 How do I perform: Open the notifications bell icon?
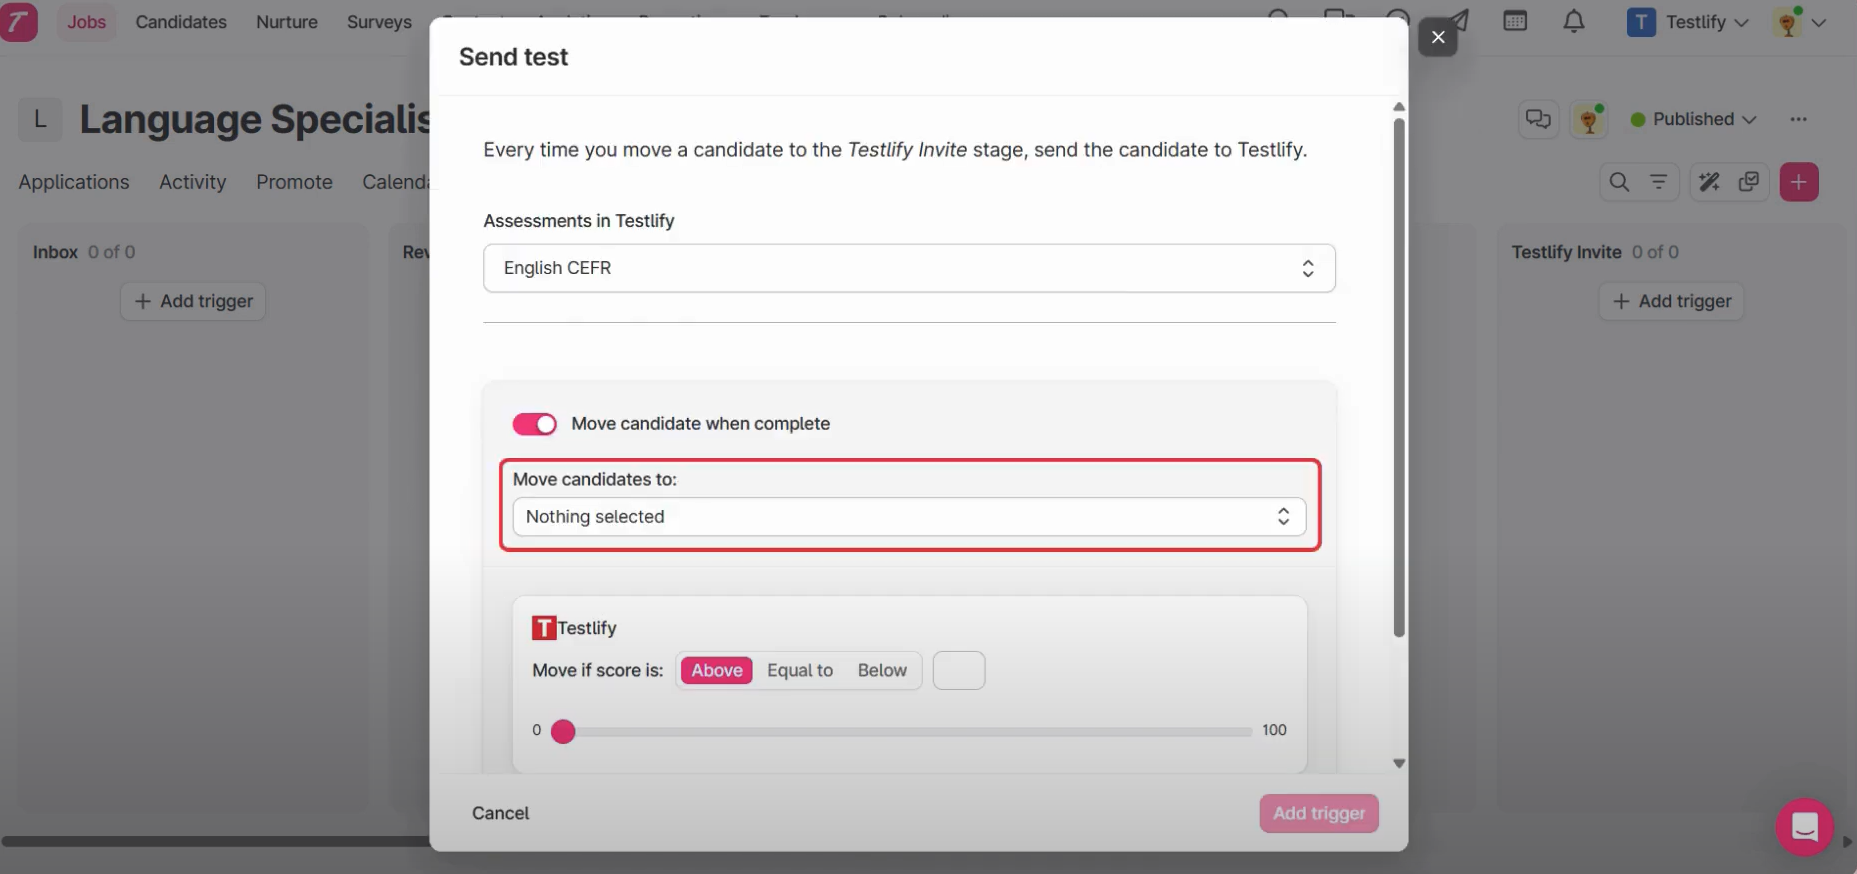tap(1574, 21)
